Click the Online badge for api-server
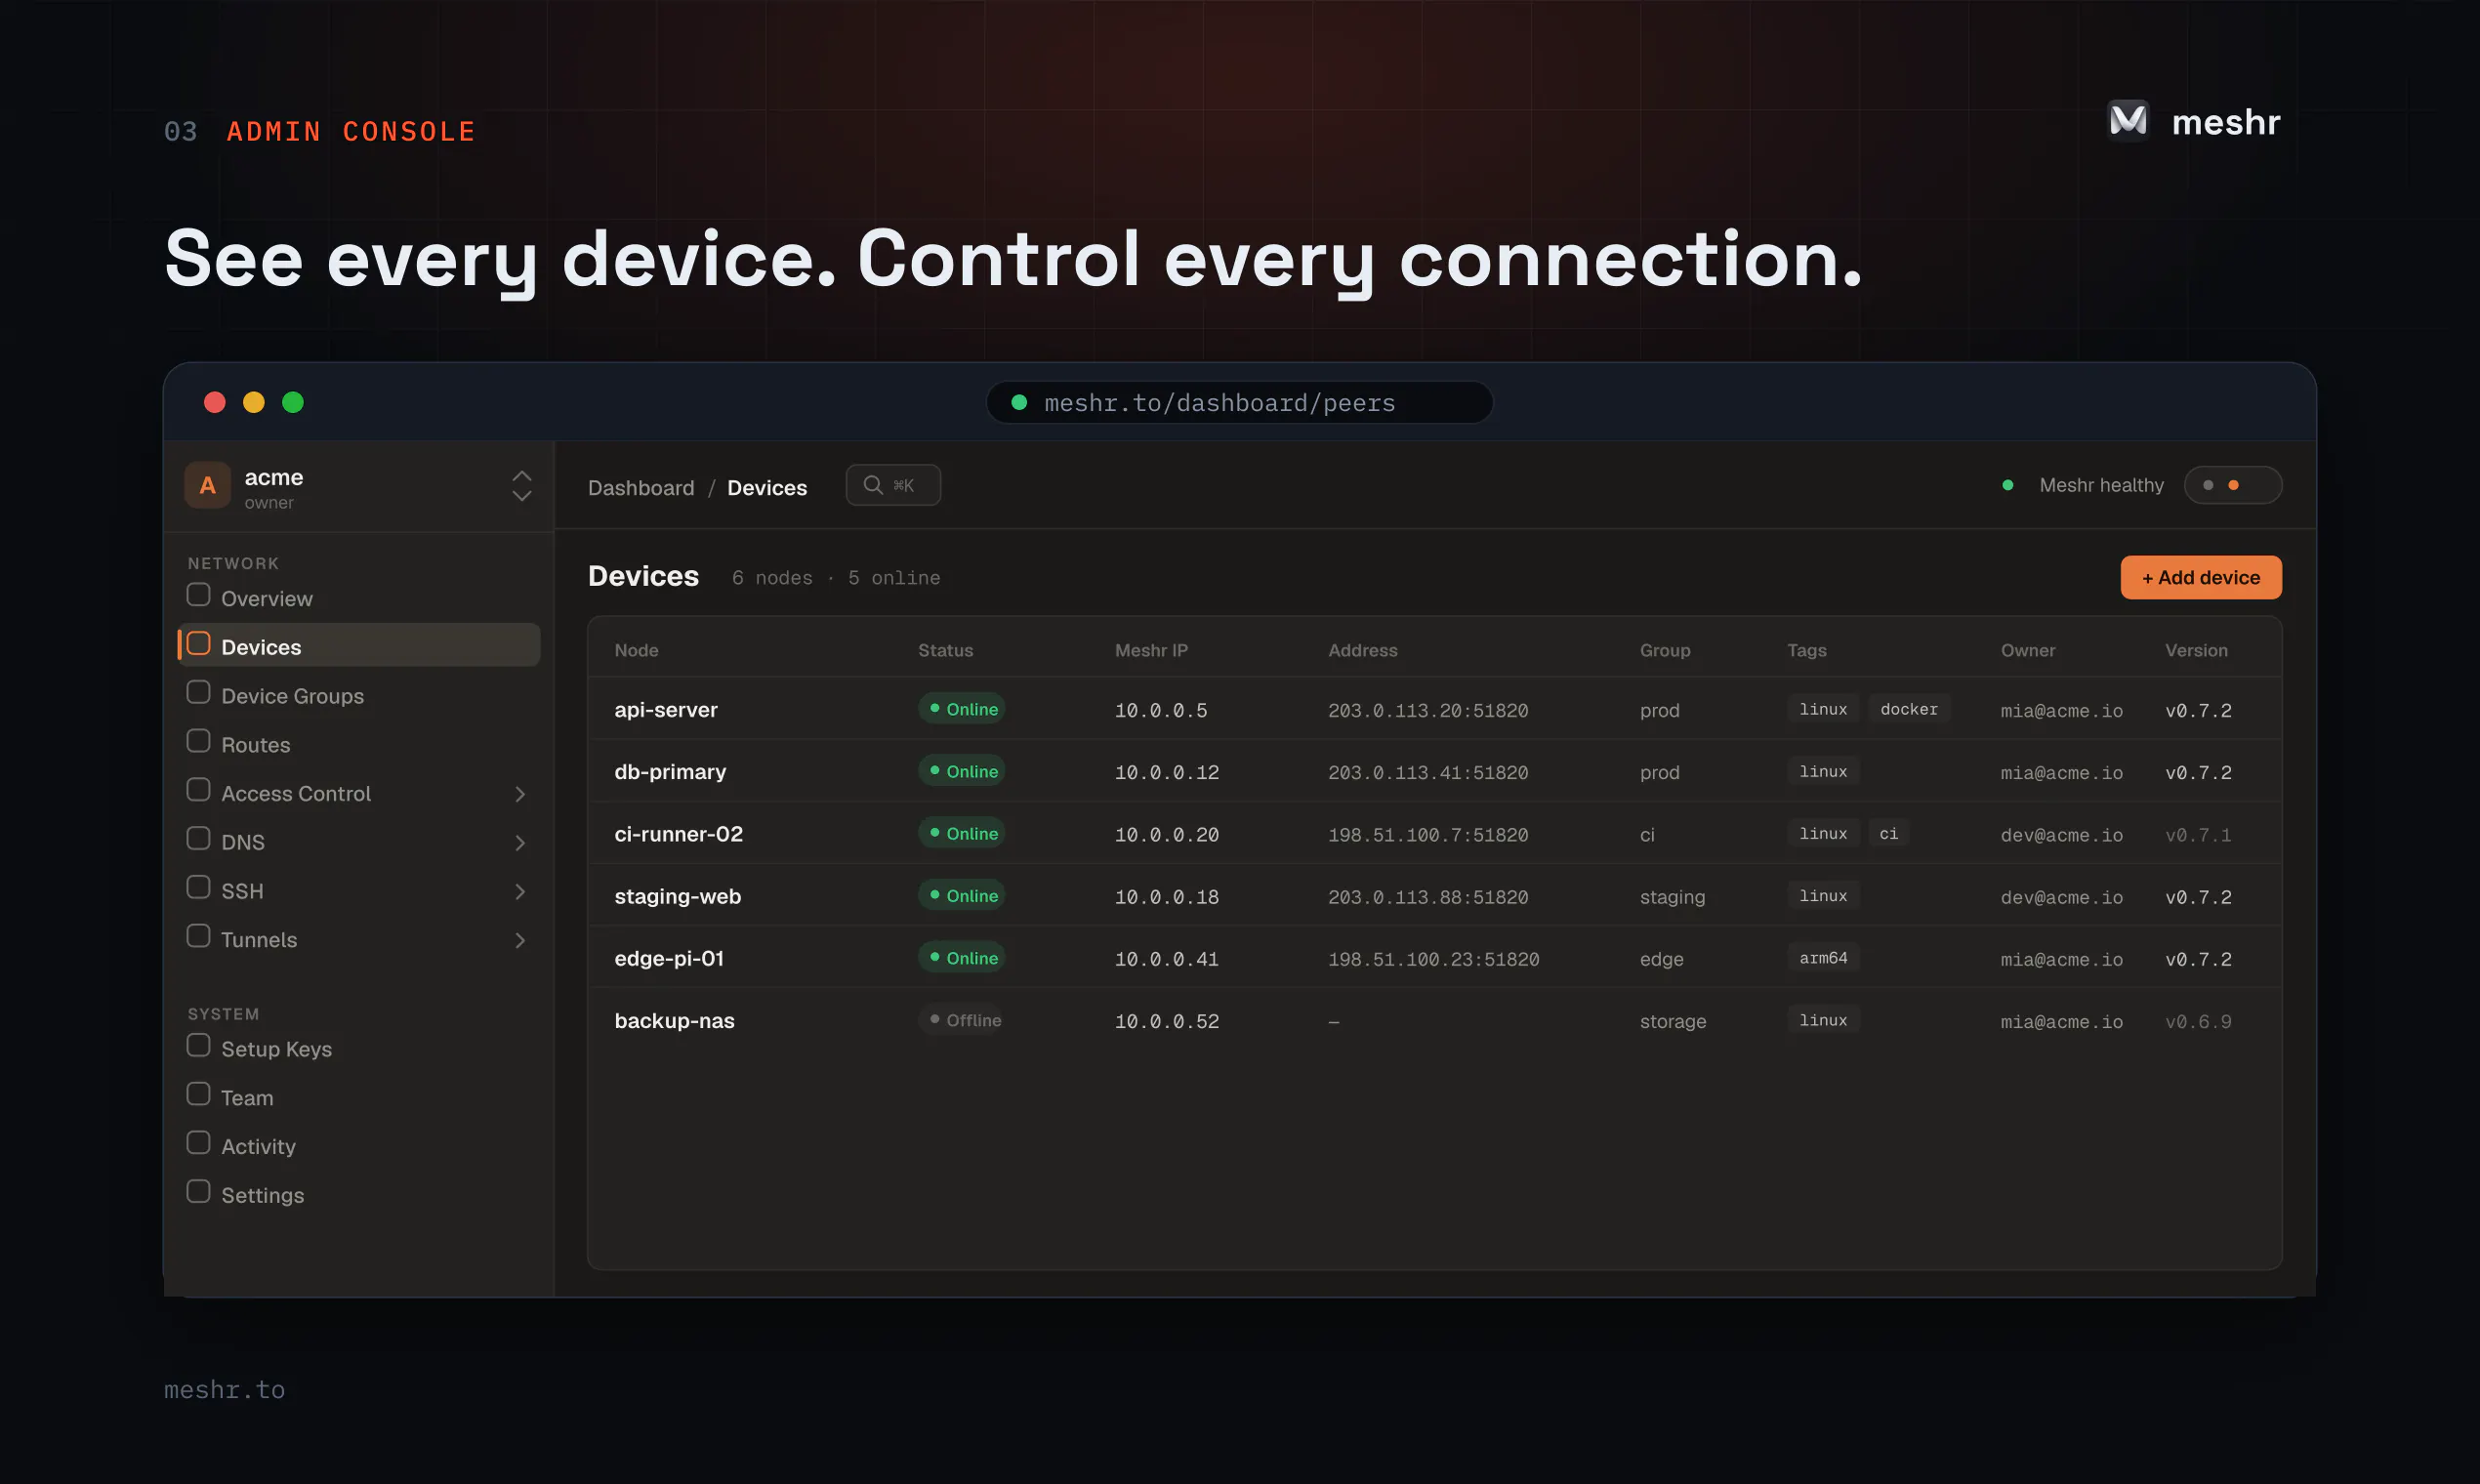The width and height of the screenshot is (2480, 1484). [x=962, y=709]
